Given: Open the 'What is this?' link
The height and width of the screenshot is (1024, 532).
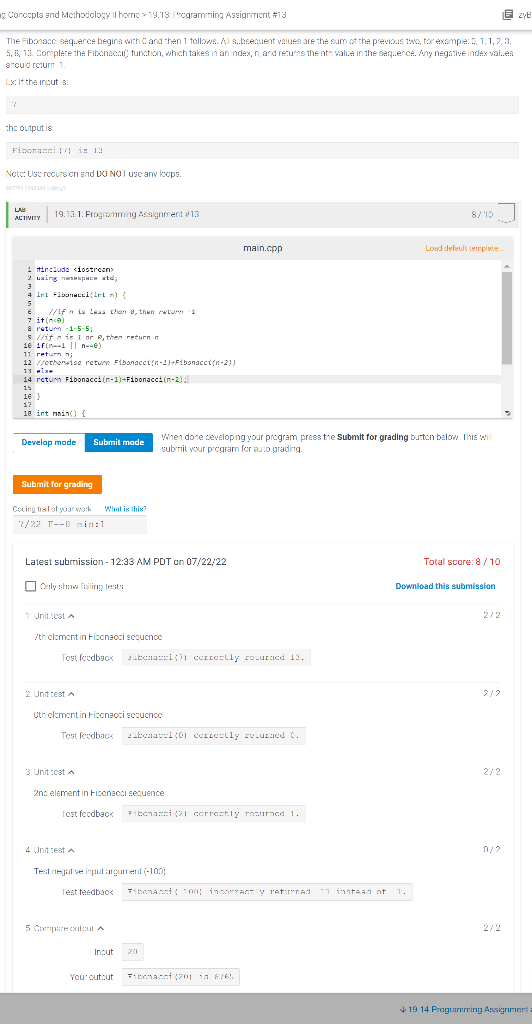Looking at the screenshot, I should 125,508.
